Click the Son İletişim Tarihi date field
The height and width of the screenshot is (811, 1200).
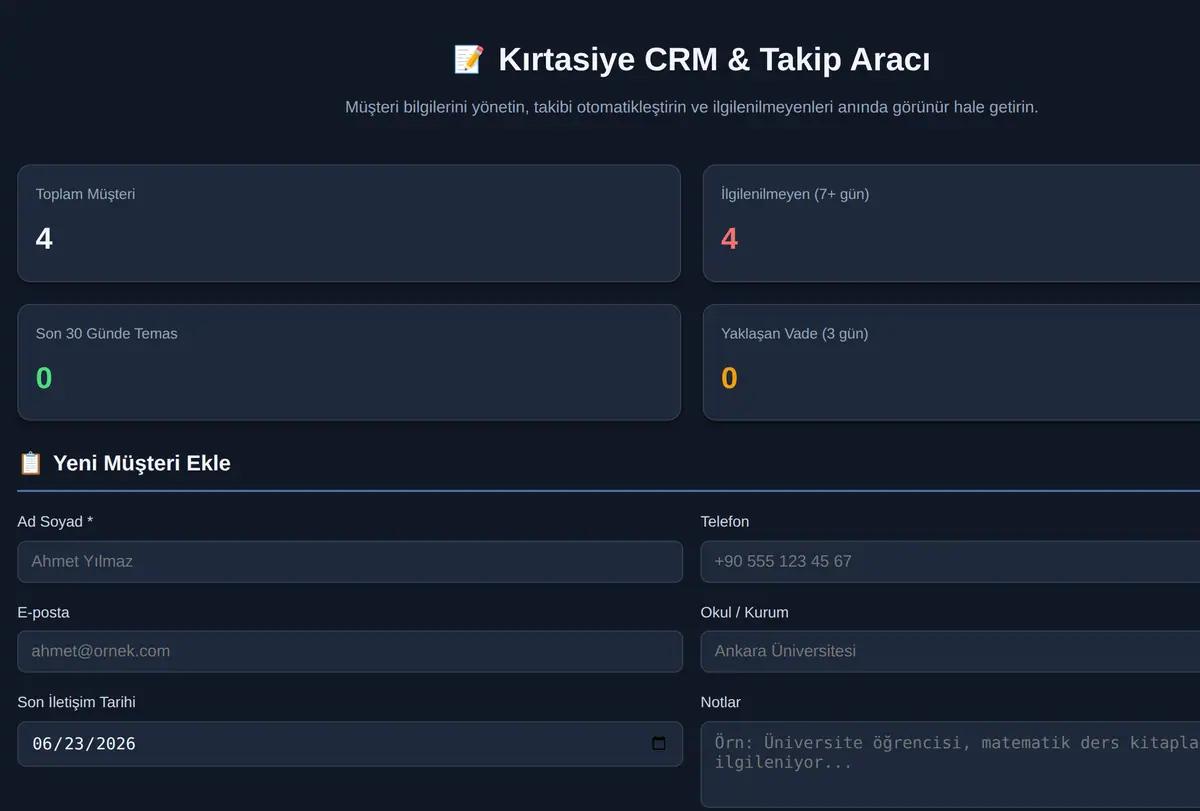tap(350, 744)
